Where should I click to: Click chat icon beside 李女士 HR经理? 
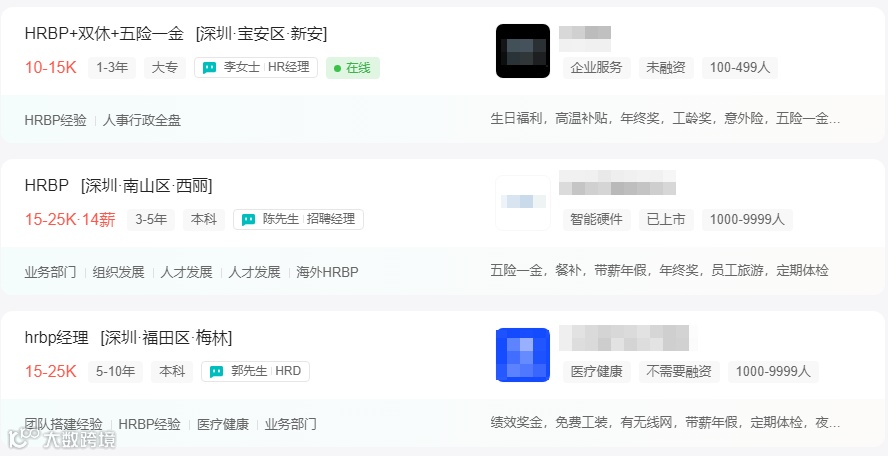click(x=210, y=68)
